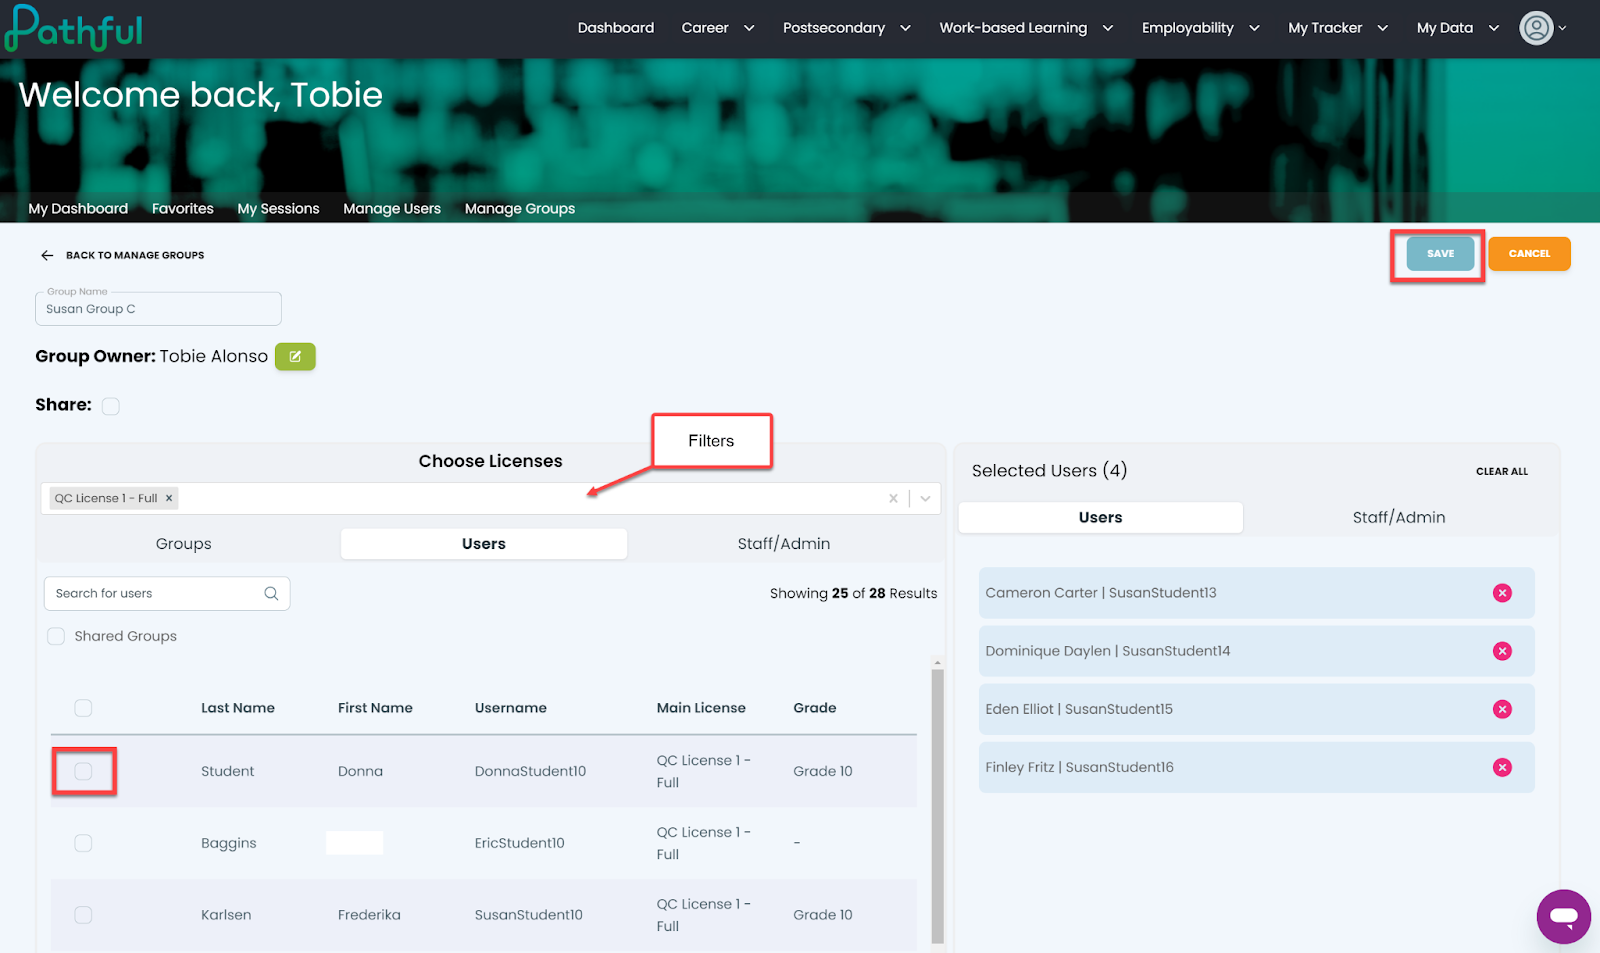Sort by the Username column header
This screenshot has height=953, width=1600.
coord(511,708)
